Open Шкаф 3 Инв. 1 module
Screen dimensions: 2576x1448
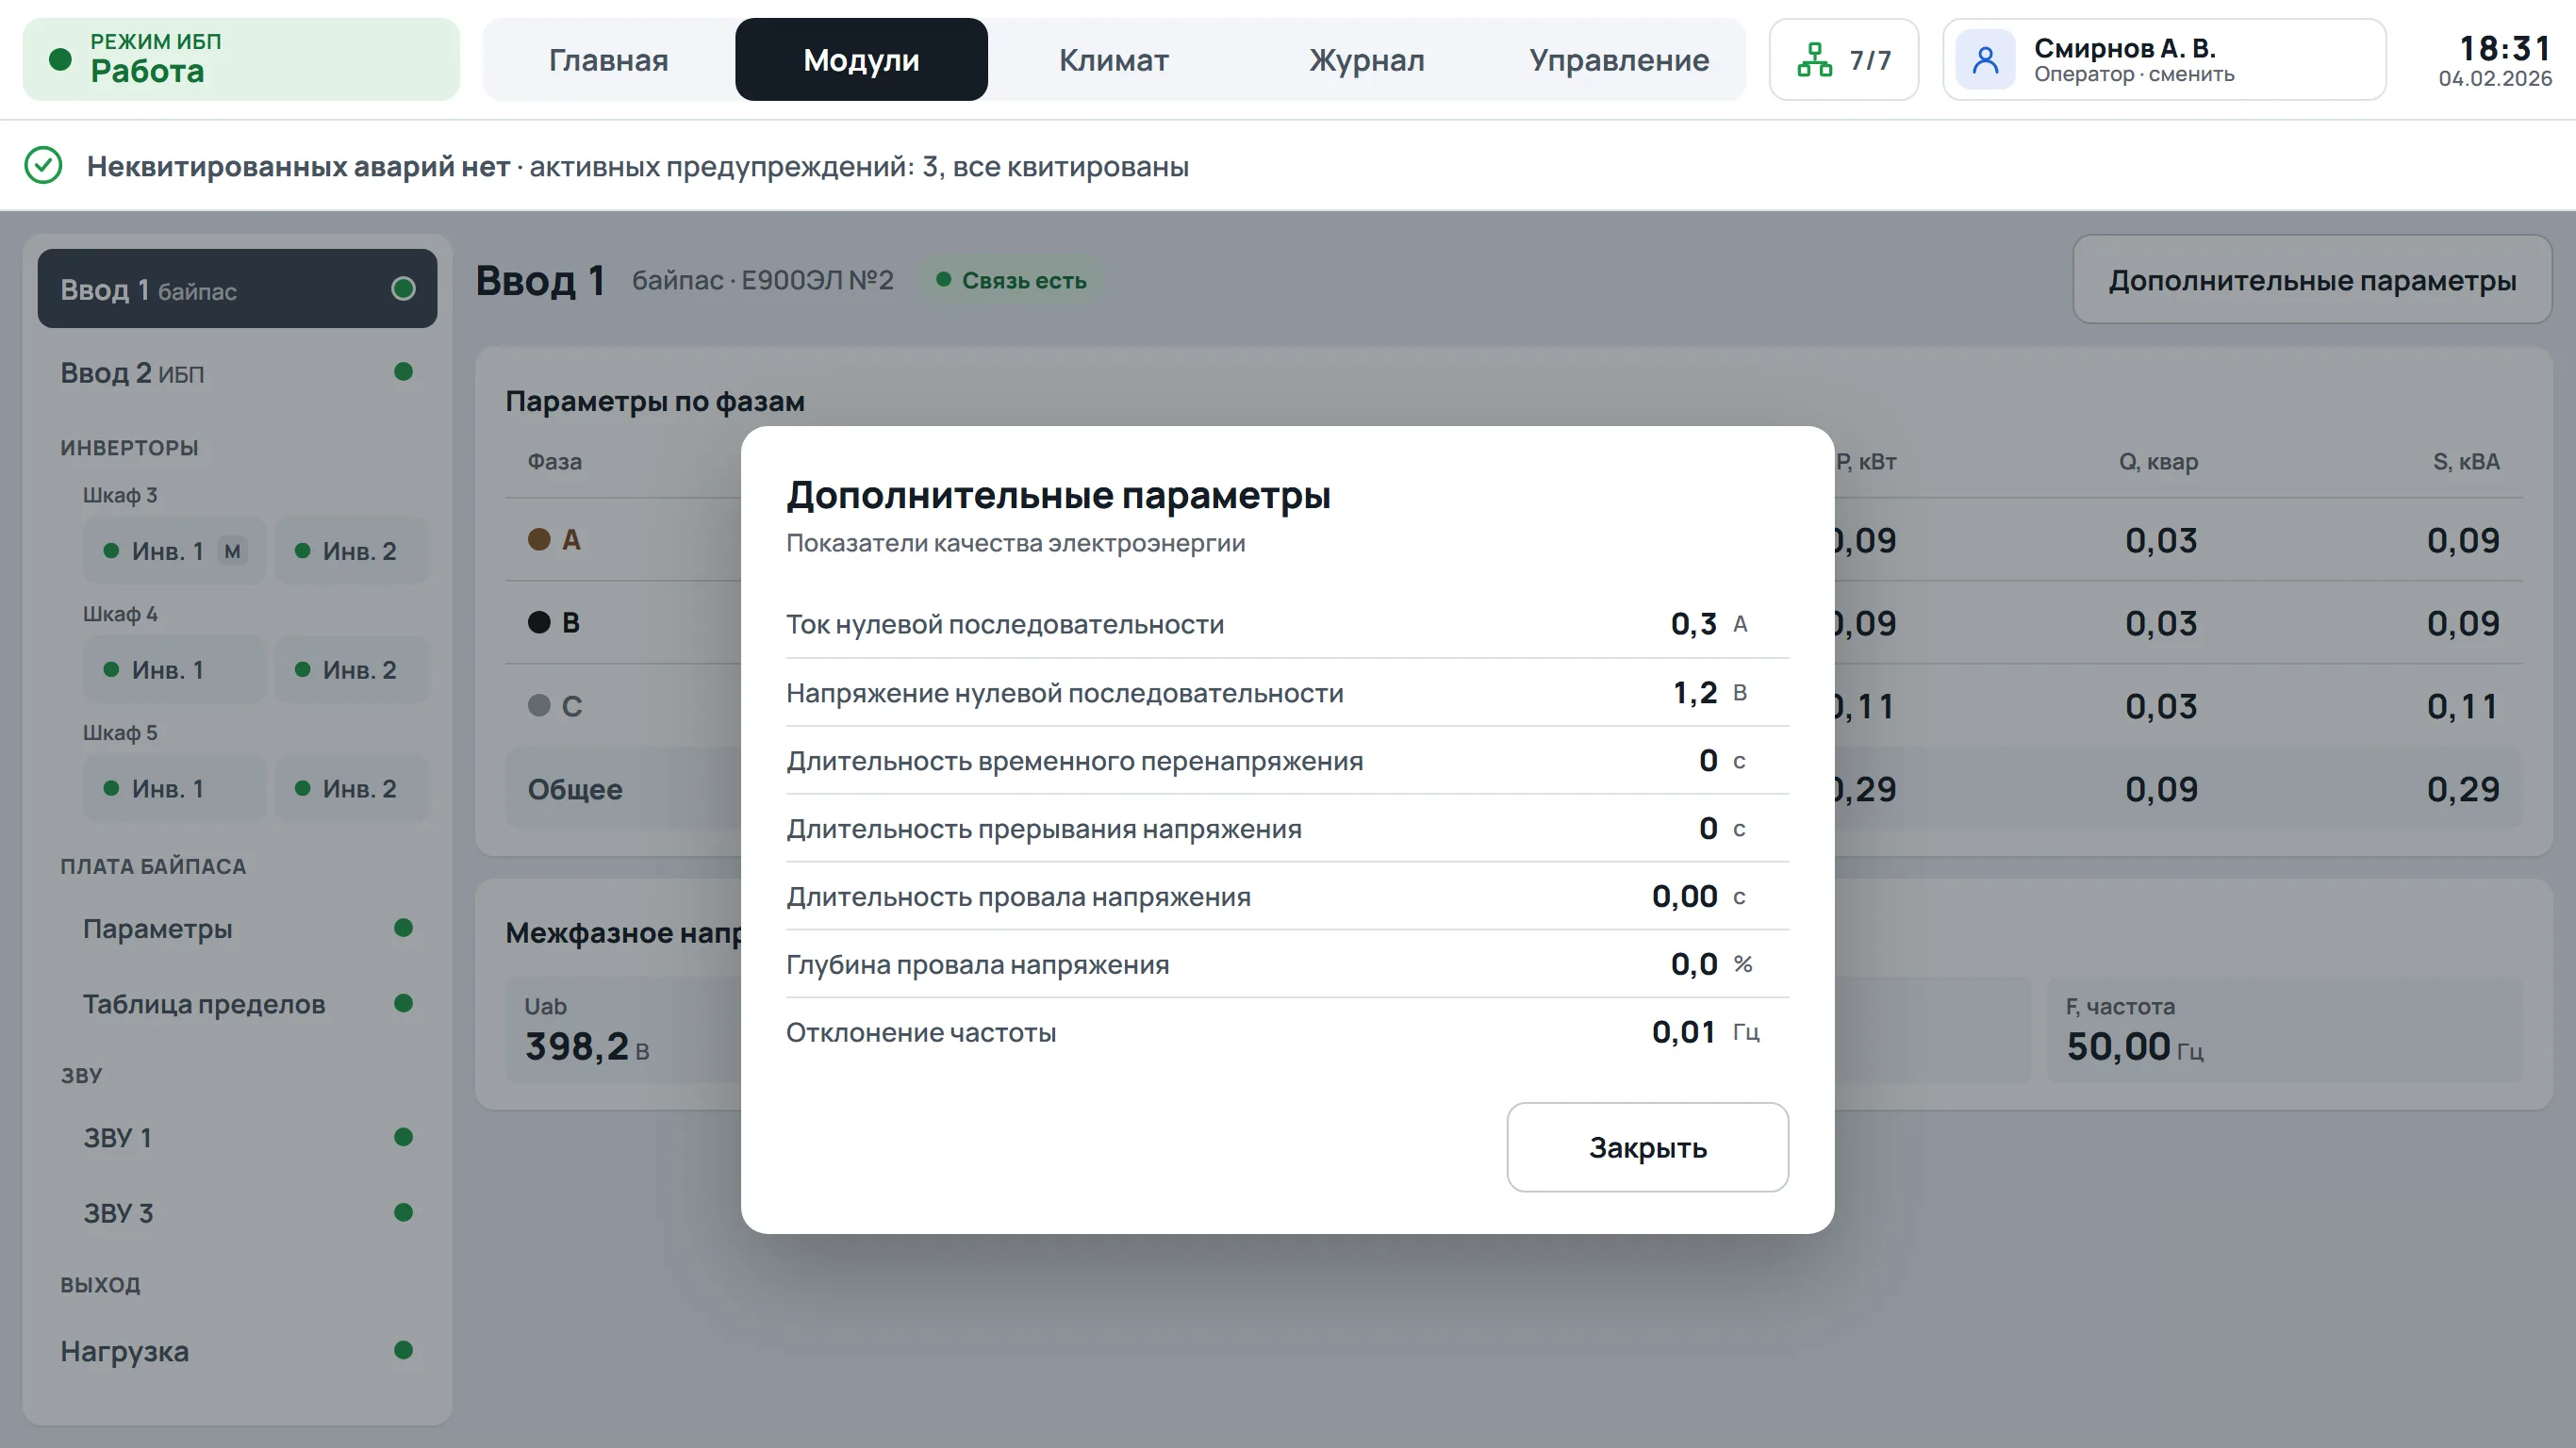coord(174,551)
